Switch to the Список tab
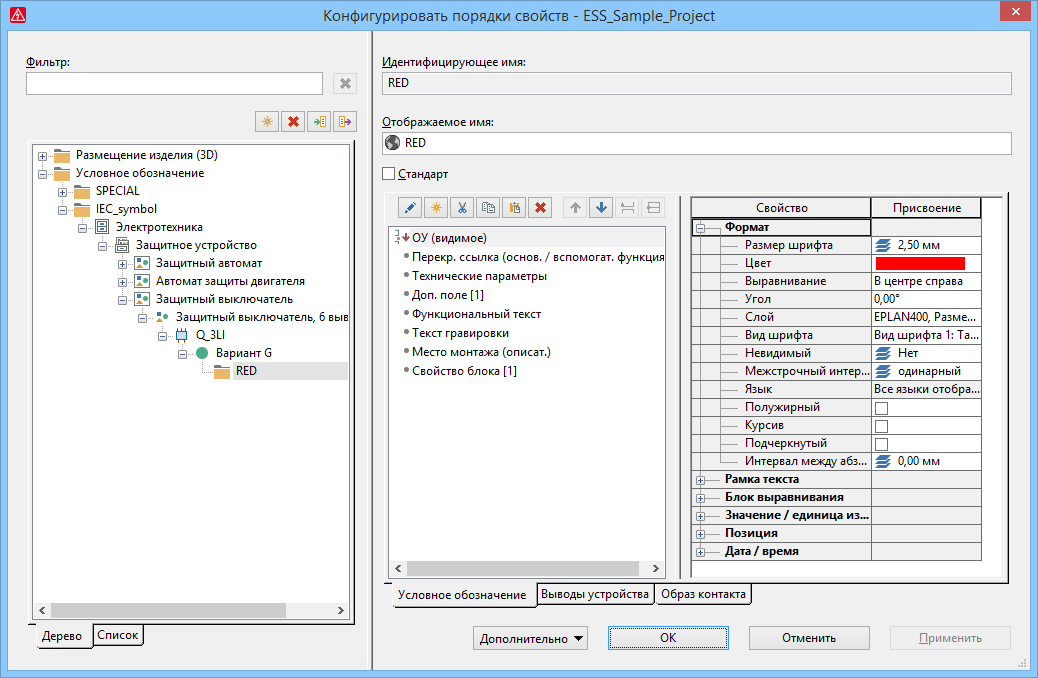This screenshot has height=678, width=1038. [118, 635]
